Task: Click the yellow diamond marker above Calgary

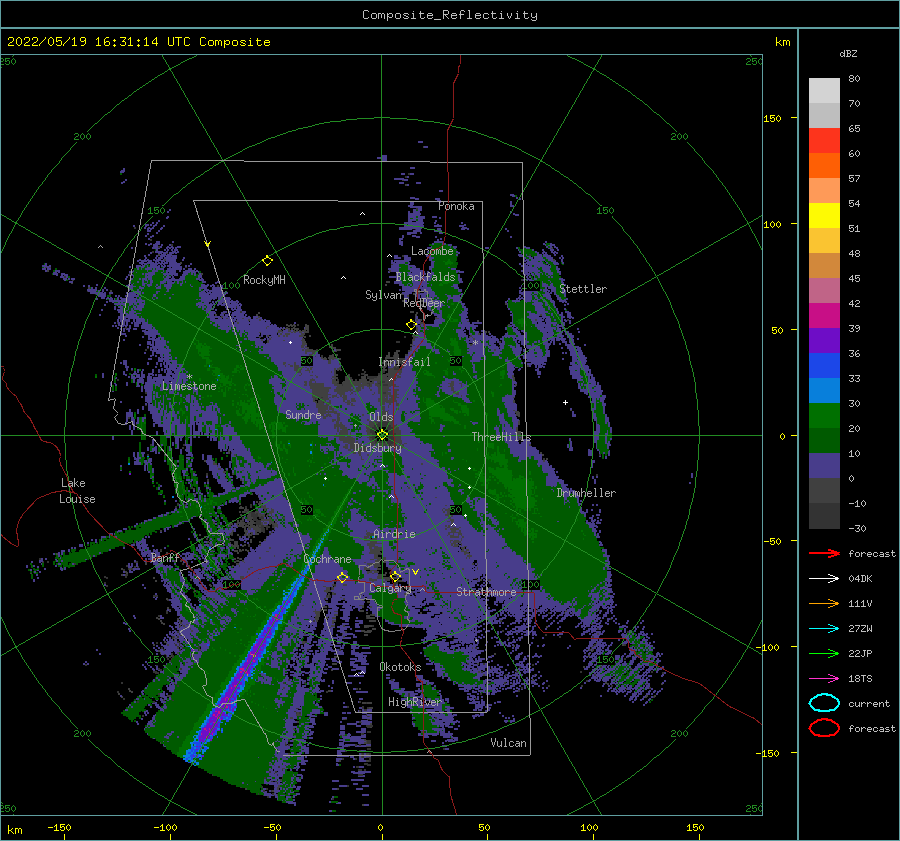Action: tap(395, 576)
